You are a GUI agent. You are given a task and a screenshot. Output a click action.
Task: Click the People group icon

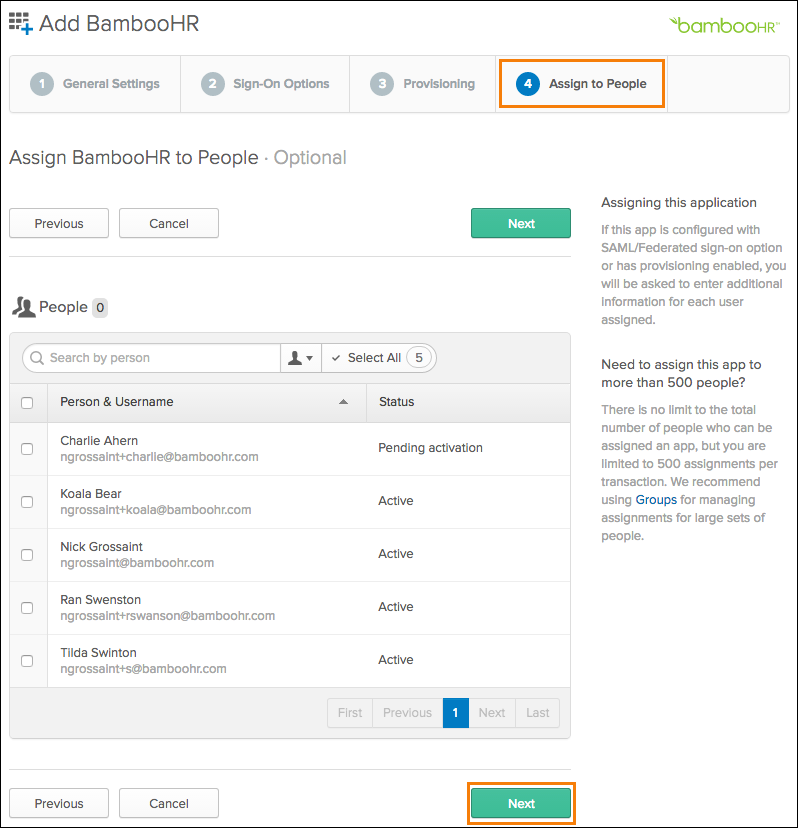pos(24,307)
